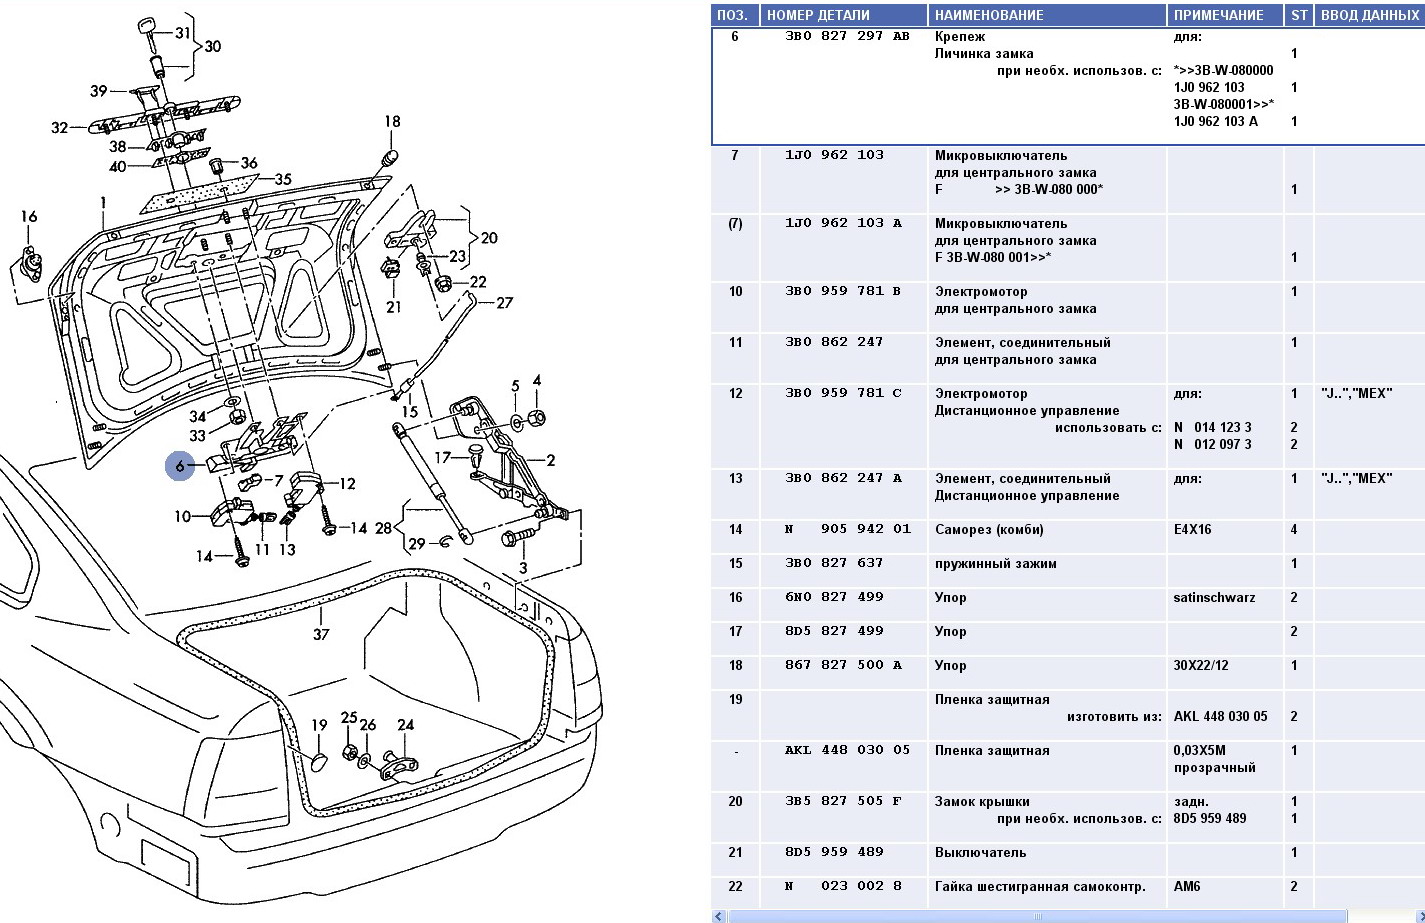Screen dimensions: 1425x923
Task: Click the НАИМЕНОВАНИЕ column header
Action: (1048, 15)
